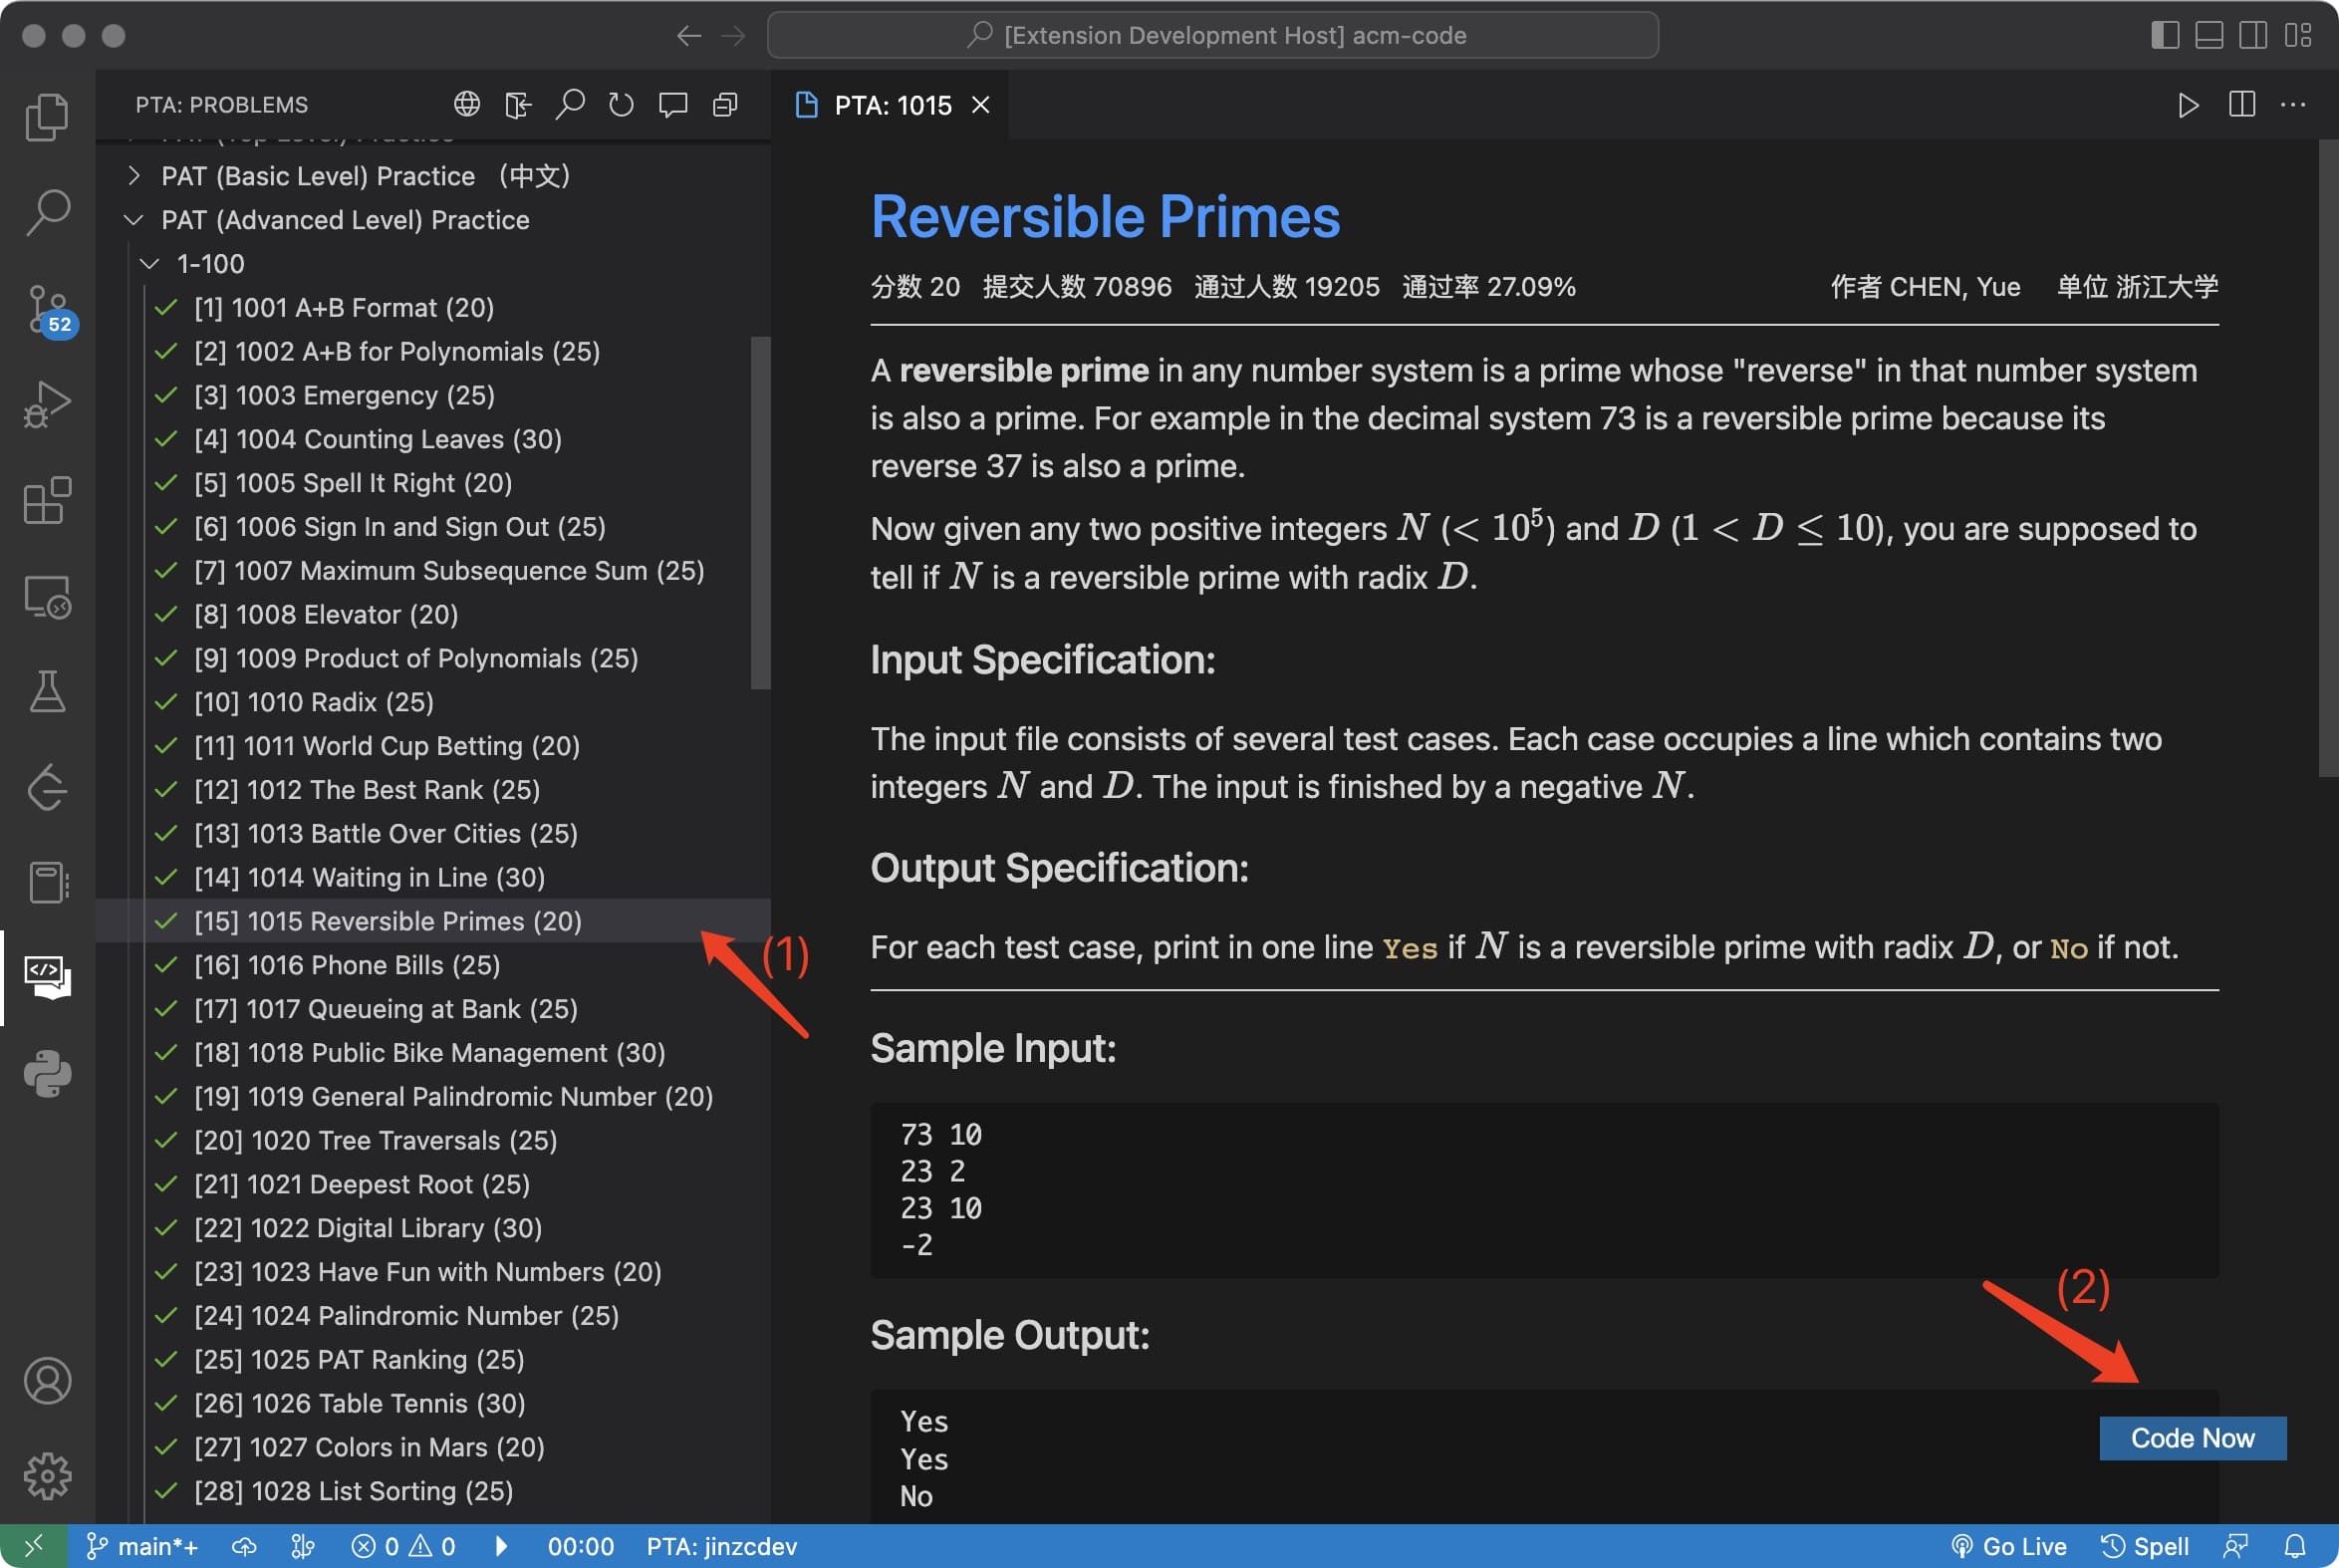
Task: Open the Accounts menu icon
Action: (47, 1381)
